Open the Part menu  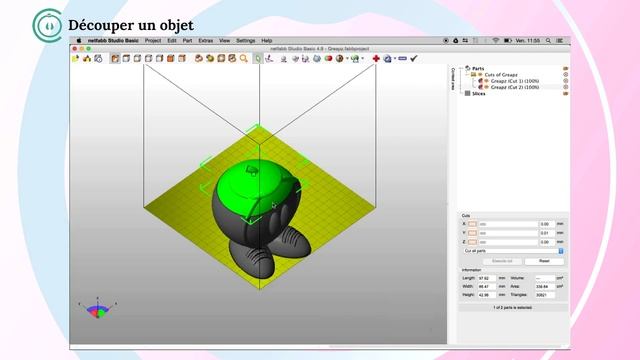(187, 41)
